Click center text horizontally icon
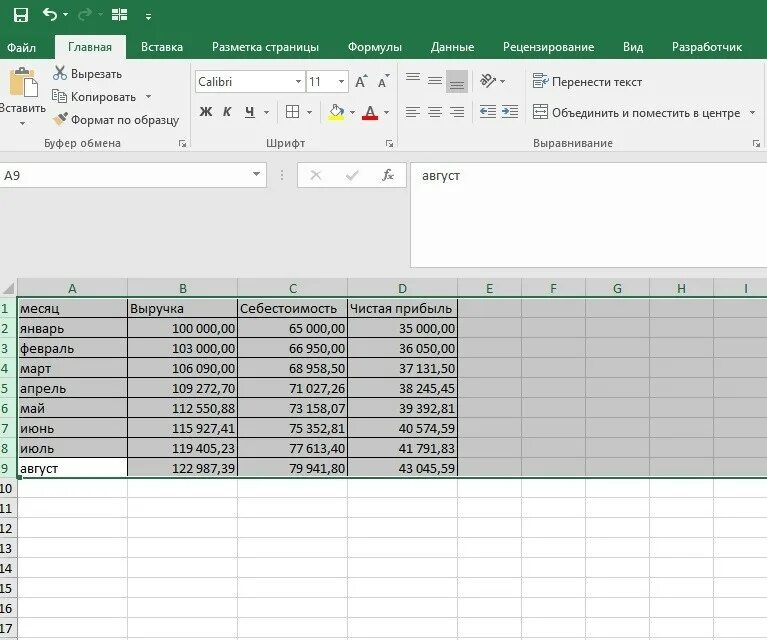This screenshot has width=767, height=640. tap(435, 112)
